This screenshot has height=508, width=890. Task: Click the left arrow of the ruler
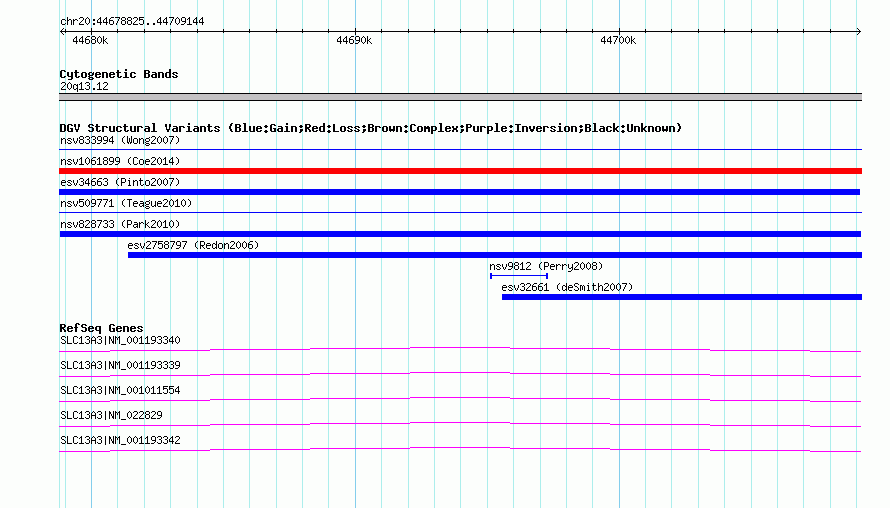click(62, 31)
